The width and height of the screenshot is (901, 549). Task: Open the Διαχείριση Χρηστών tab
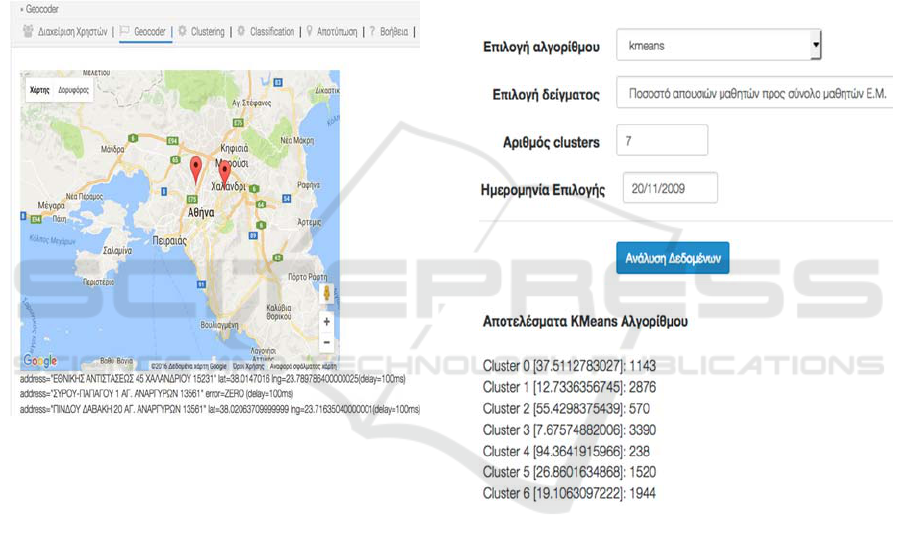click(65, 32)
